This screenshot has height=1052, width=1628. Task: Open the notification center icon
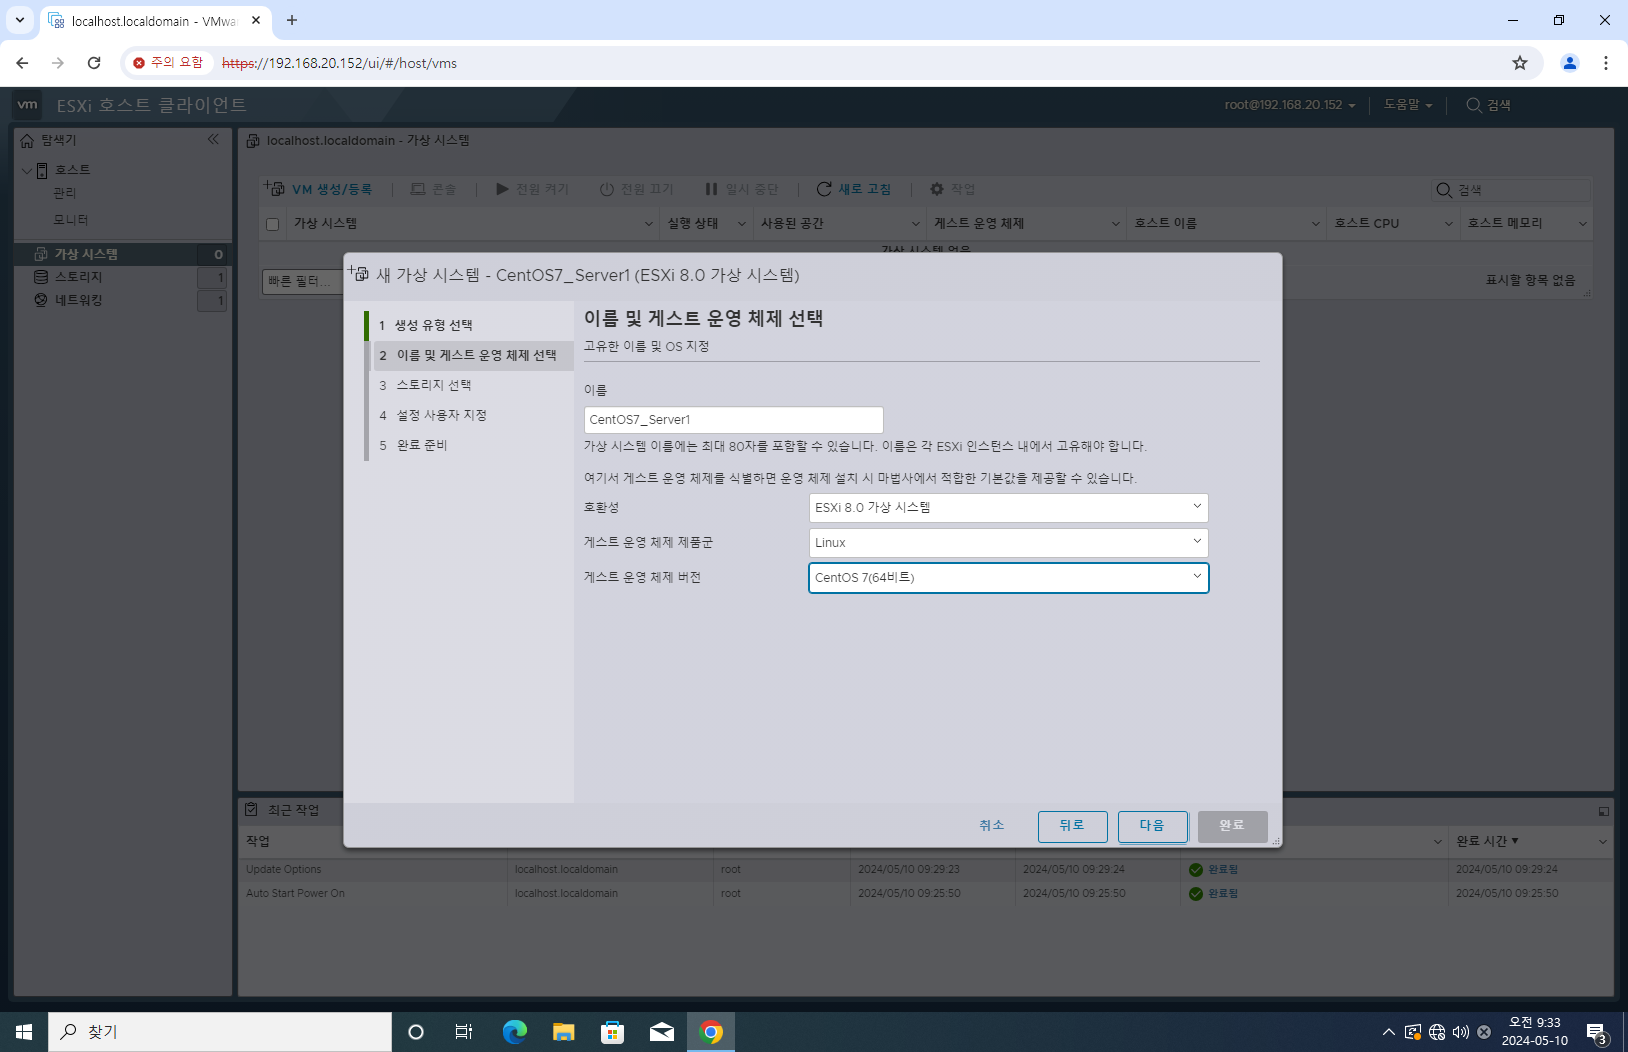(1597, 1032)
